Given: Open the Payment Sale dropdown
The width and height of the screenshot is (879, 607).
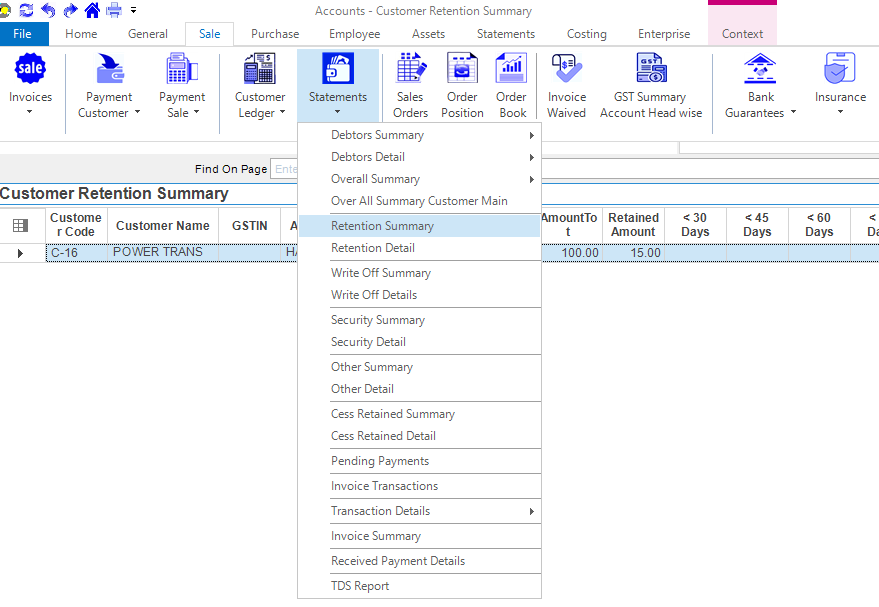Looking at the screenshot, I should [x=181, y=112].
